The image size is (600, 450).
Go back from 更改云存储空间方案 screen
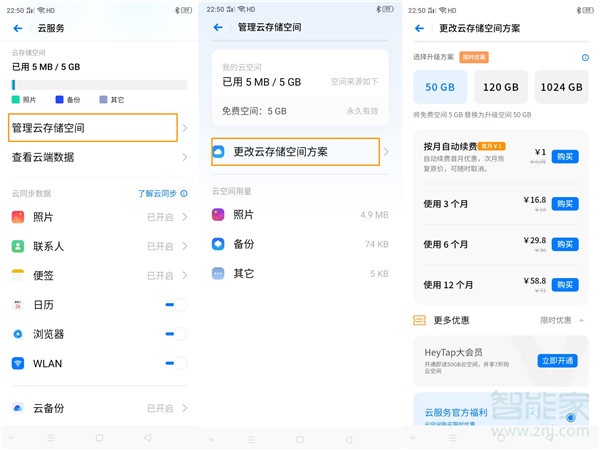(419, 28)
